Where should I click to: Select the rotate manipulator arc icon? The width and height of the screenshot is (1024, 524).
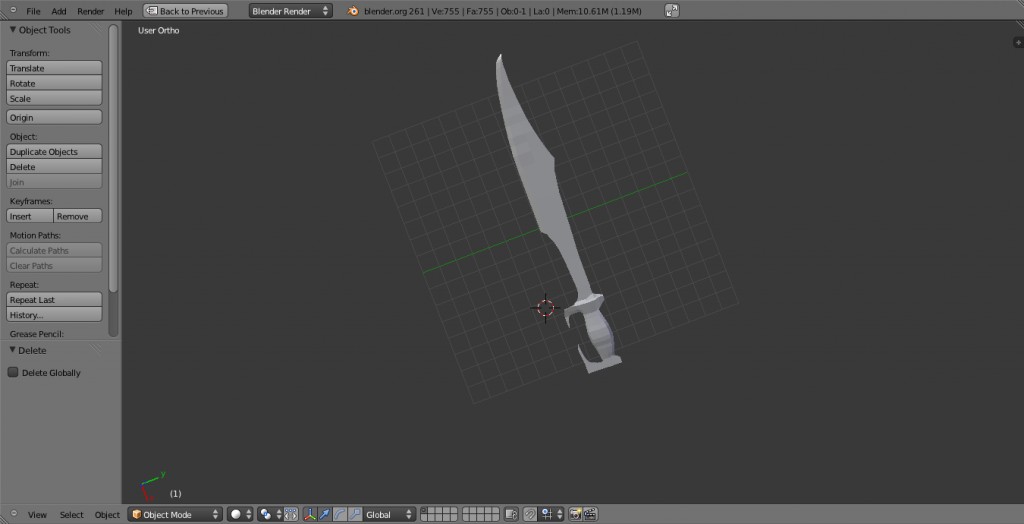point(340,514)
